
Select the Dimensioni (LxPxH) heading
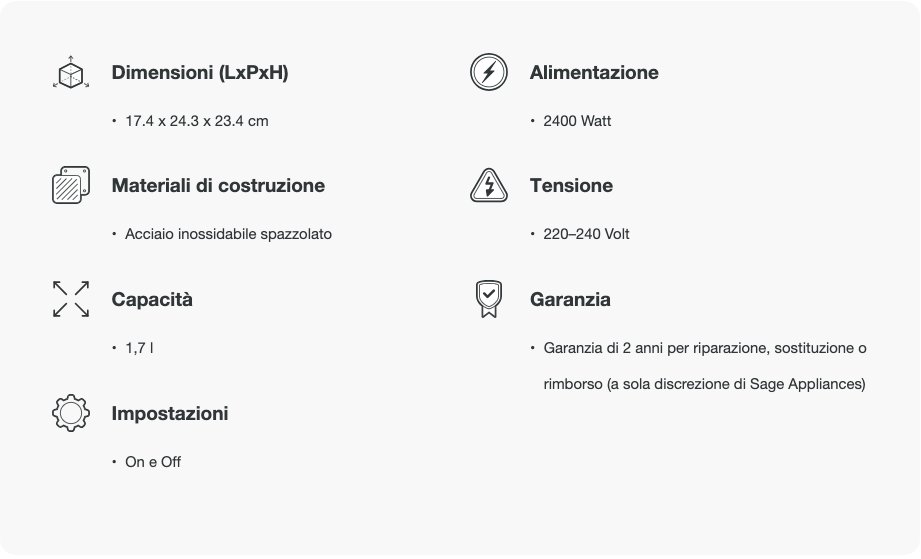pyautogui.click(x=200, y=72)
